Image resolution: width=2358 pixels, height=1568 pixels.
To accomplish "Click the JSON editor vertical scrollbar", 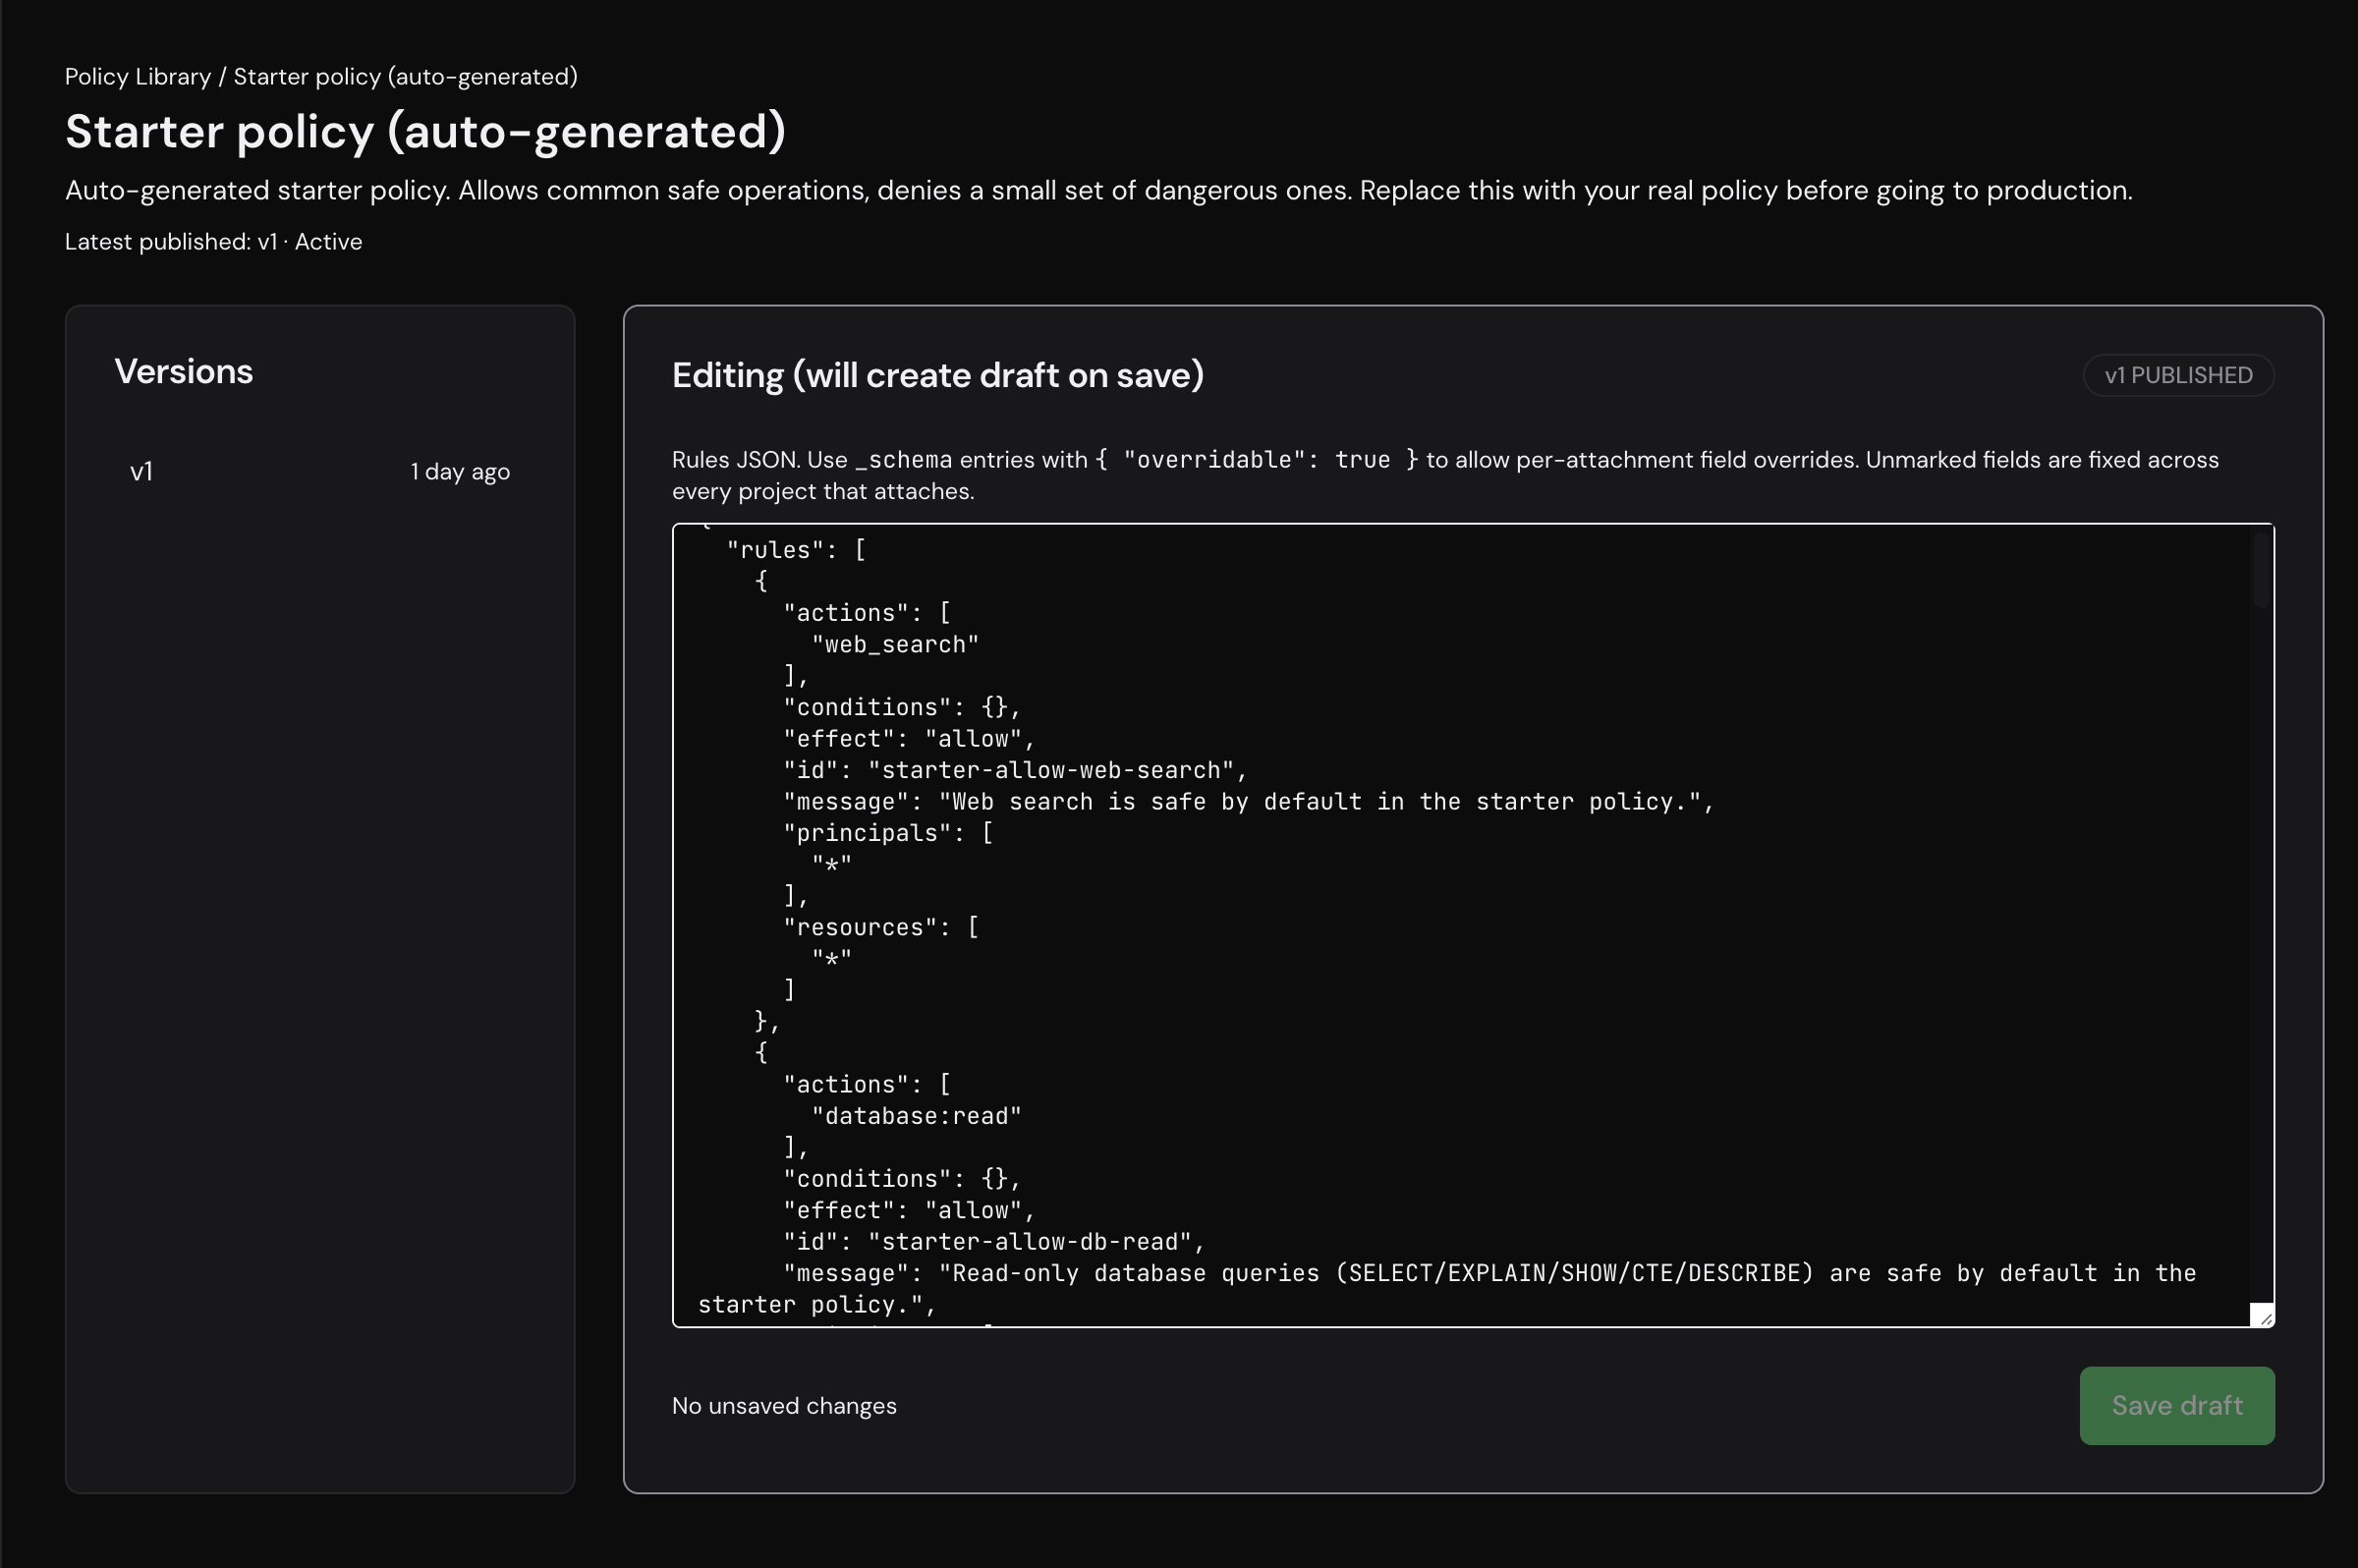I will [x=2260, y=570].
